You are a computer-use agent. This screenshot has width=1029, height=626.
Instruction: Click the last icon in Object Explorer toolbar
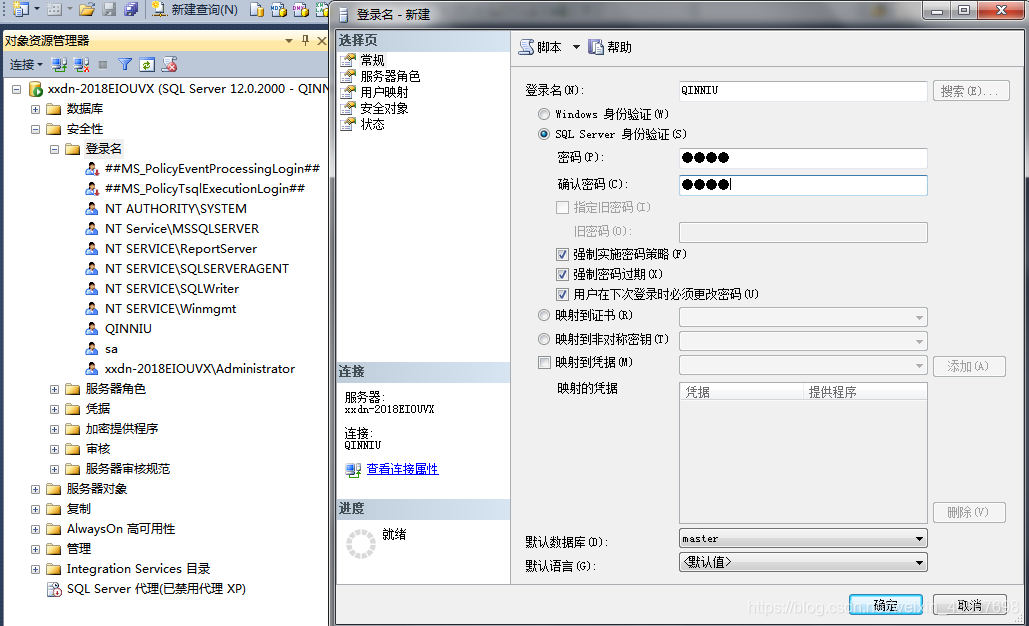click(x=169, y=64)
